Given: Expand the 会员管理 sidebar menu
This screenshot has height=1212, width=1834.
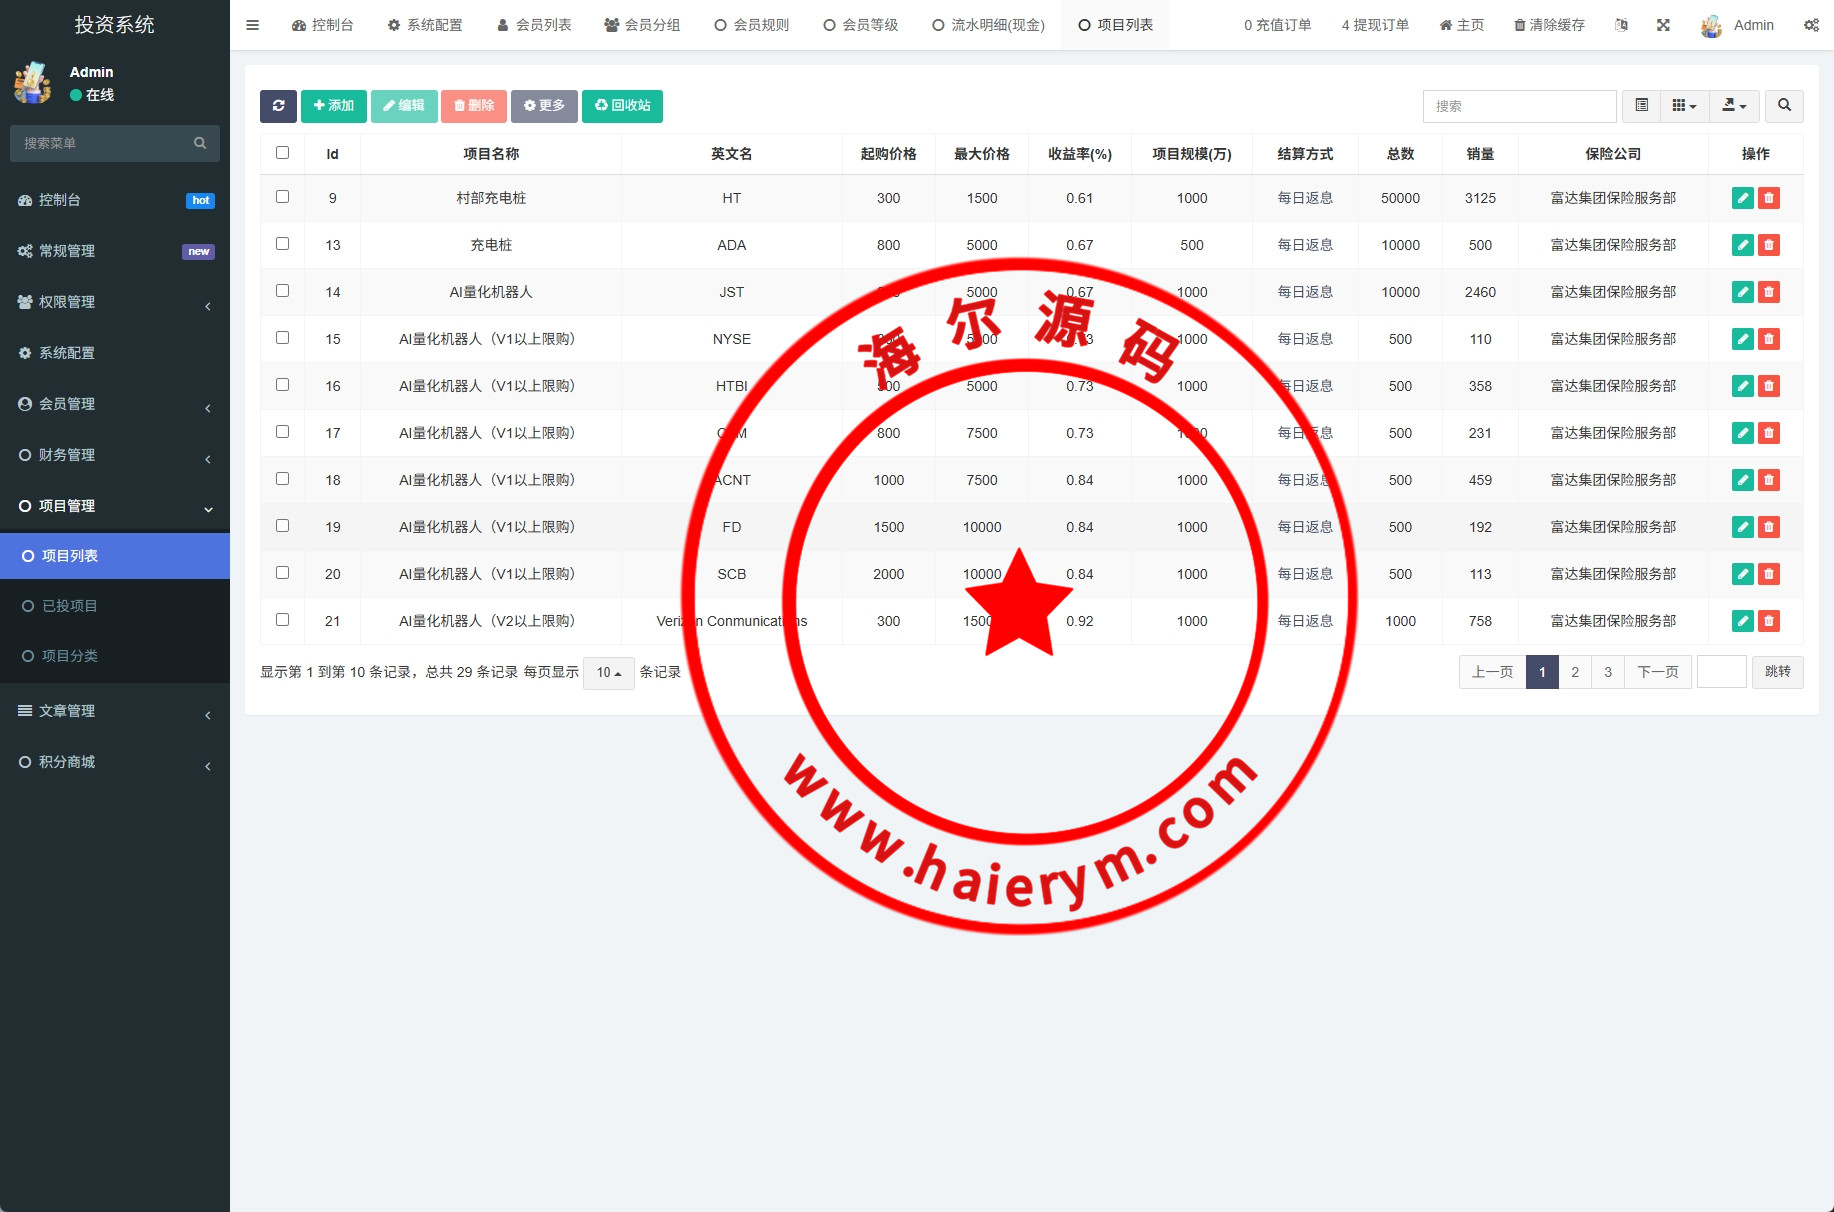Looking at the screenshot, I should 114,404.
